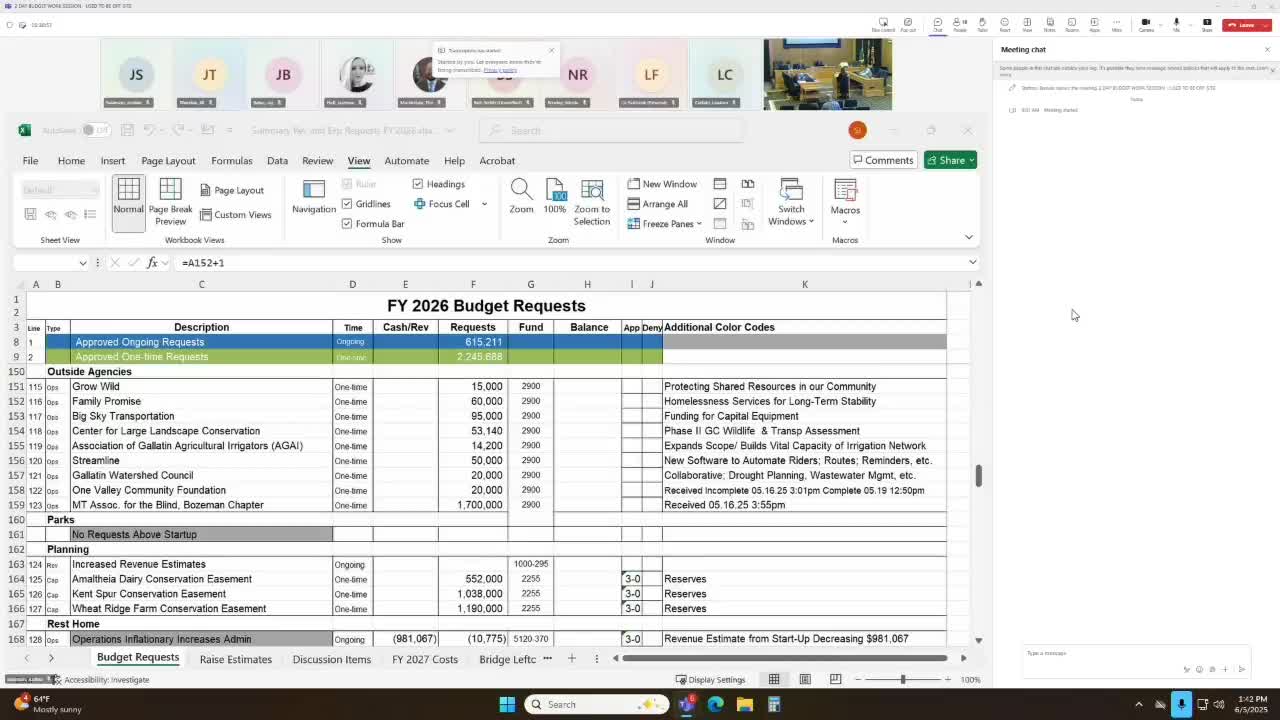Open Teams Chat panel icon
1280x720 pixels.
937,24
